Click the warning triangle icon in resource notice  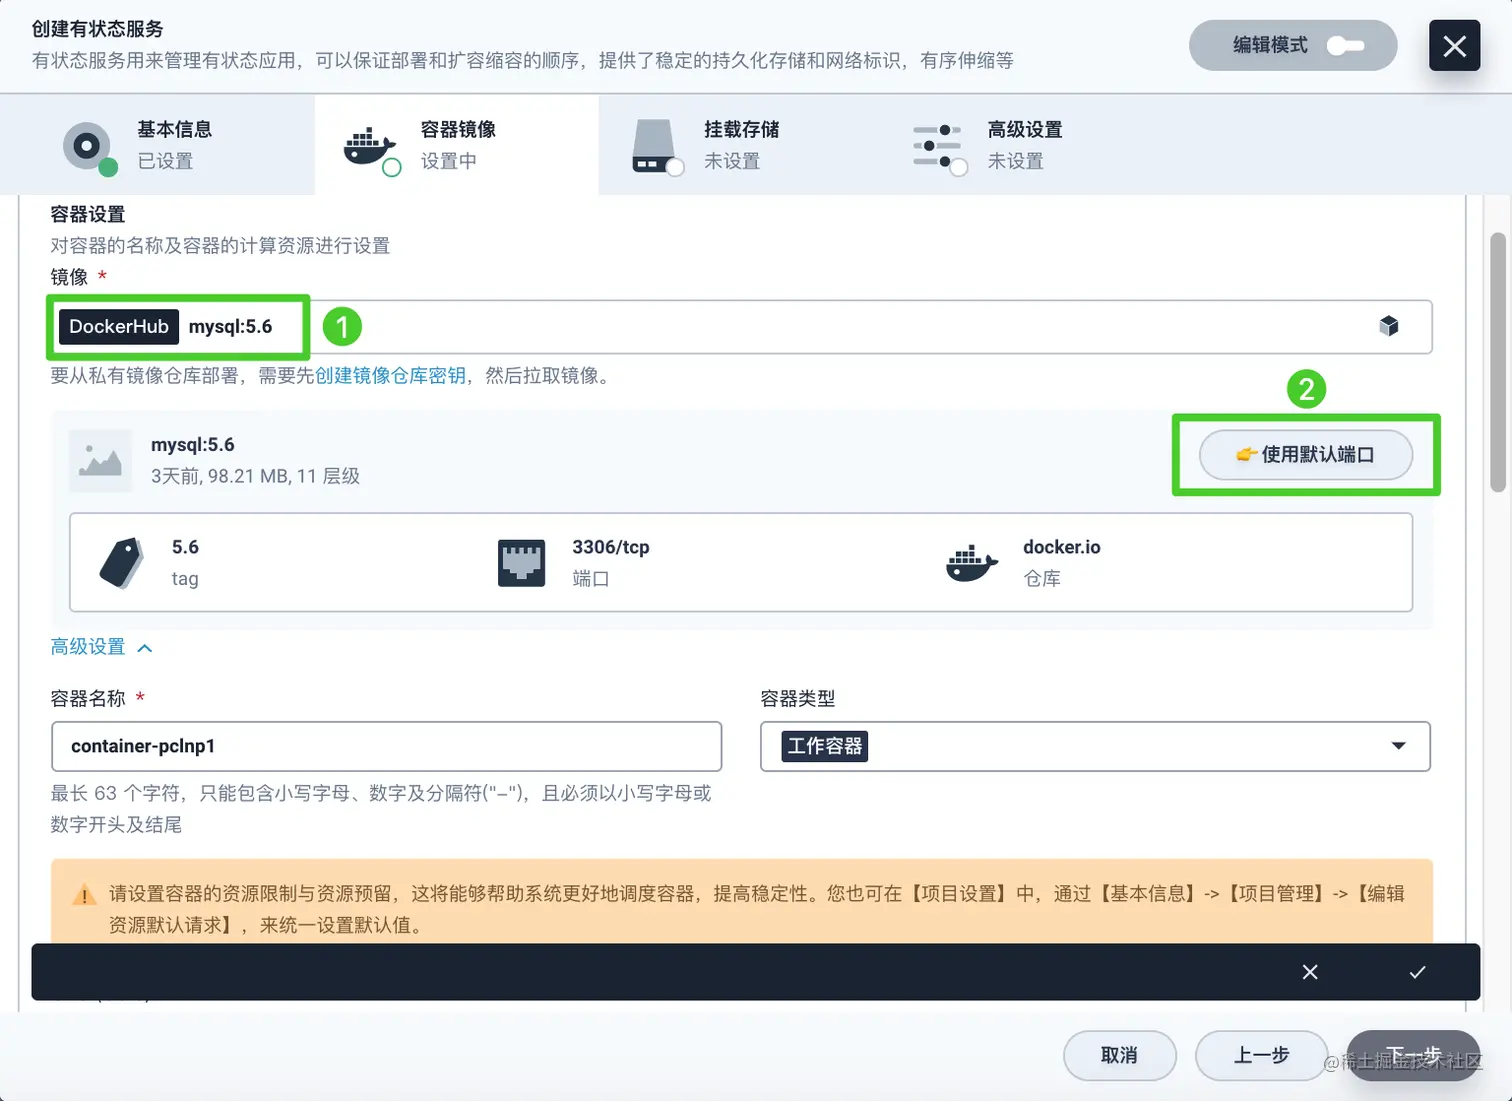click(85, 894)
